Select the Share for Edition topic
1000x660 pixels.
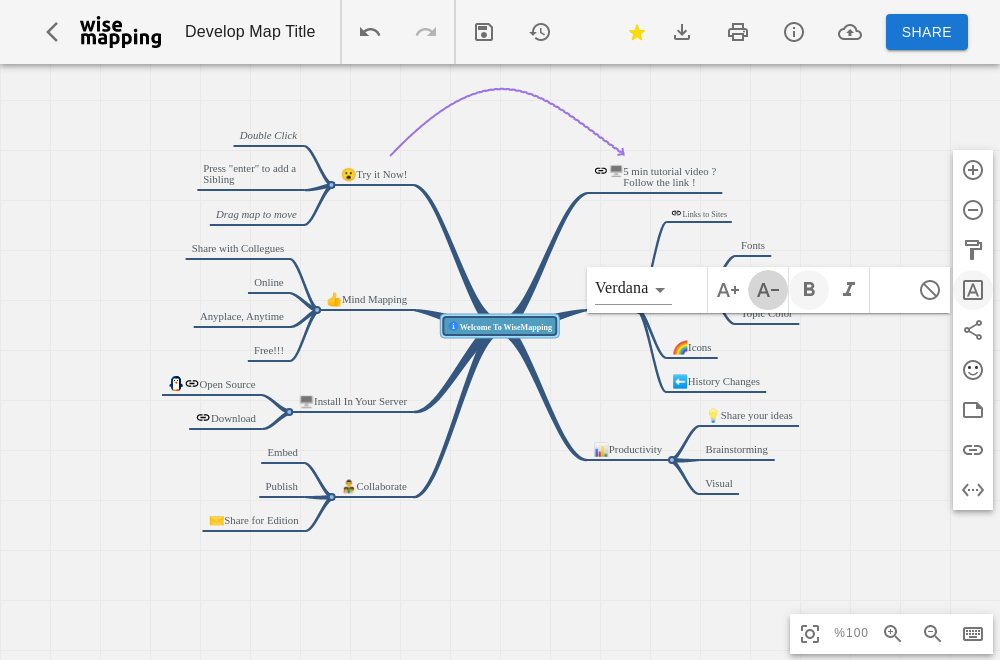point(254,520)
